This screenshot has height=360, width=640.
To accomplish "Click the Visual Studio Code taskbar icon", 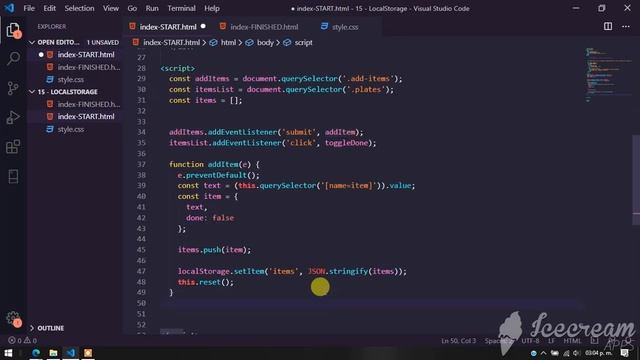I will (x=71, y=353).
